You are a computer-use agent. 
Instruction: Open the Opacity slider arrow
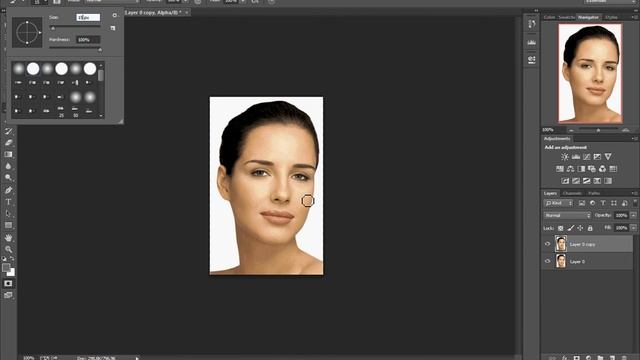point(633,216)
